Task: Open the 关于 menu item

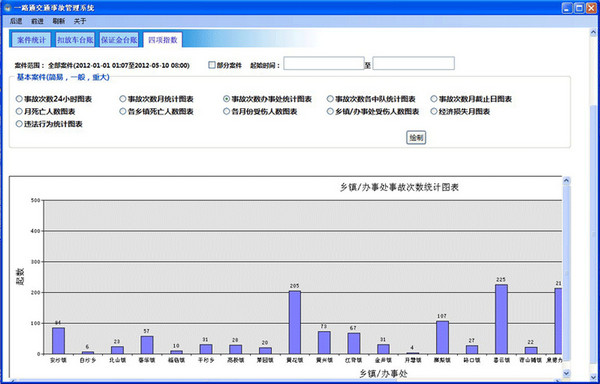Action: pos(80,21)
